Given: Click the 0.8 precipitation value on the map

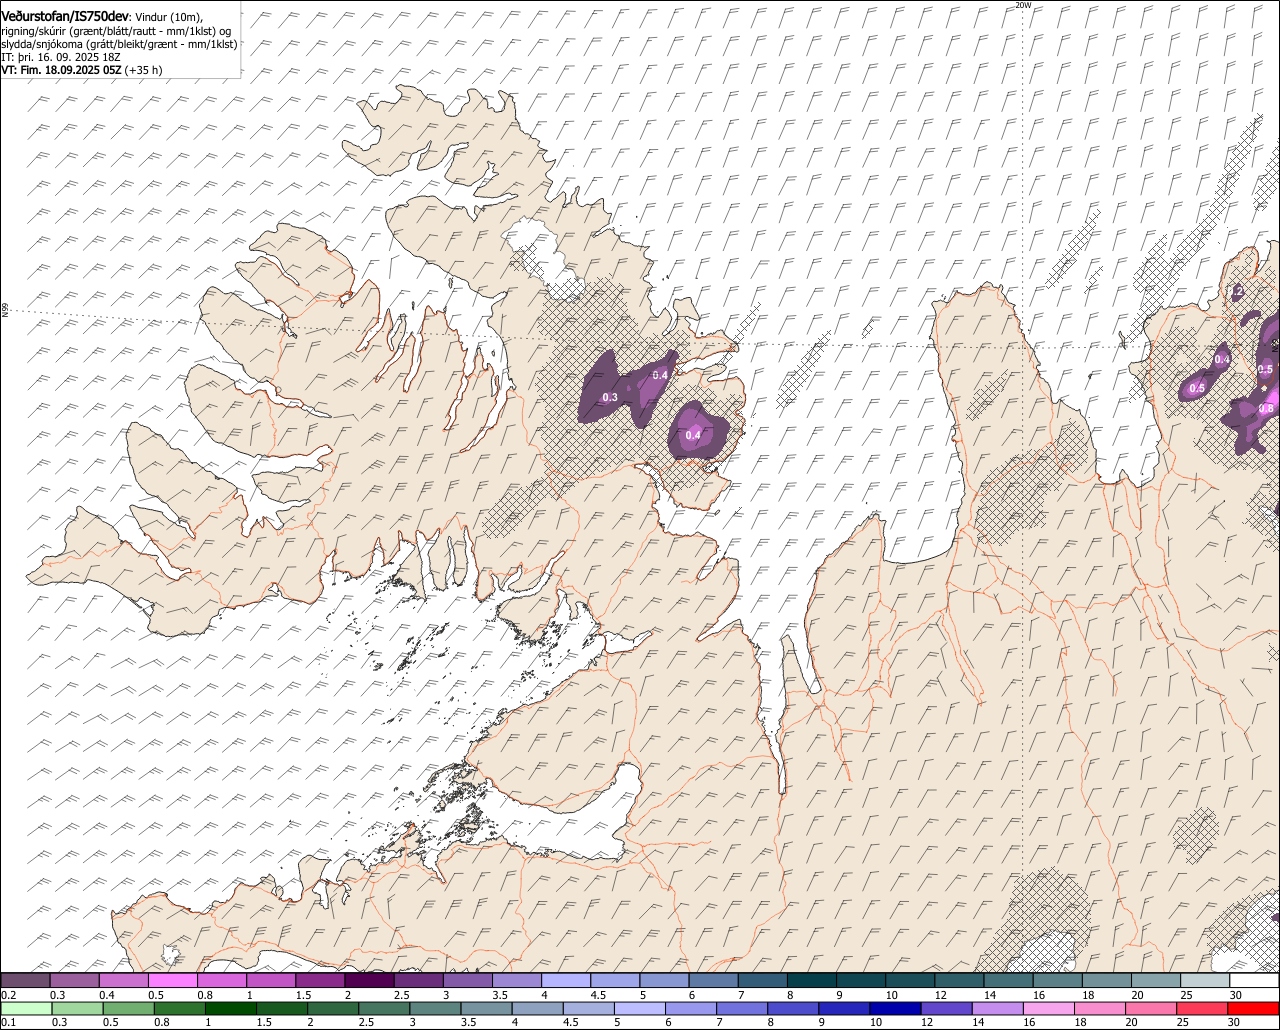Looking at the screenshot, I should click(x=1266, y=408).
